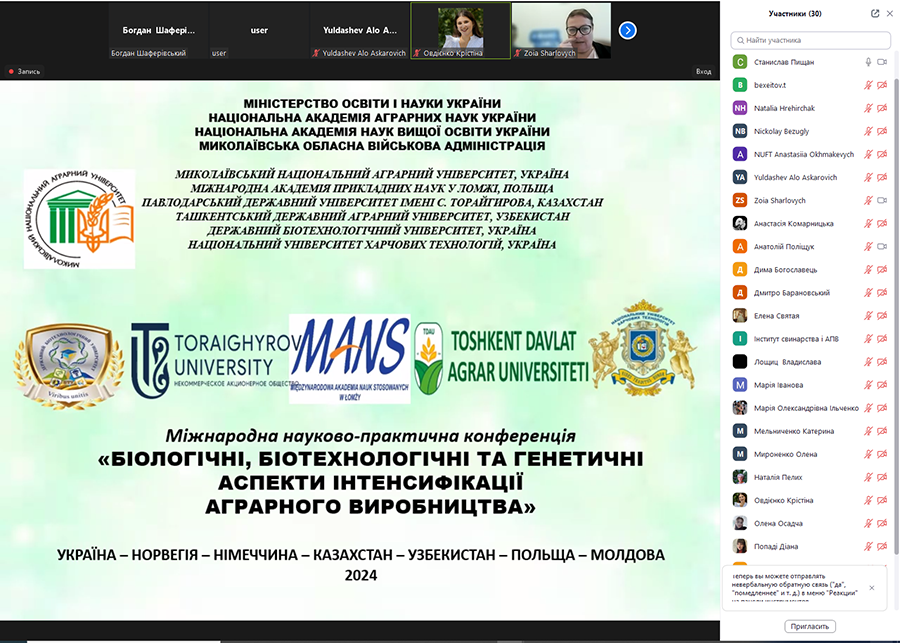Click the name Мельниченко Катерина
900x643 pixels.
click(794, 431)
